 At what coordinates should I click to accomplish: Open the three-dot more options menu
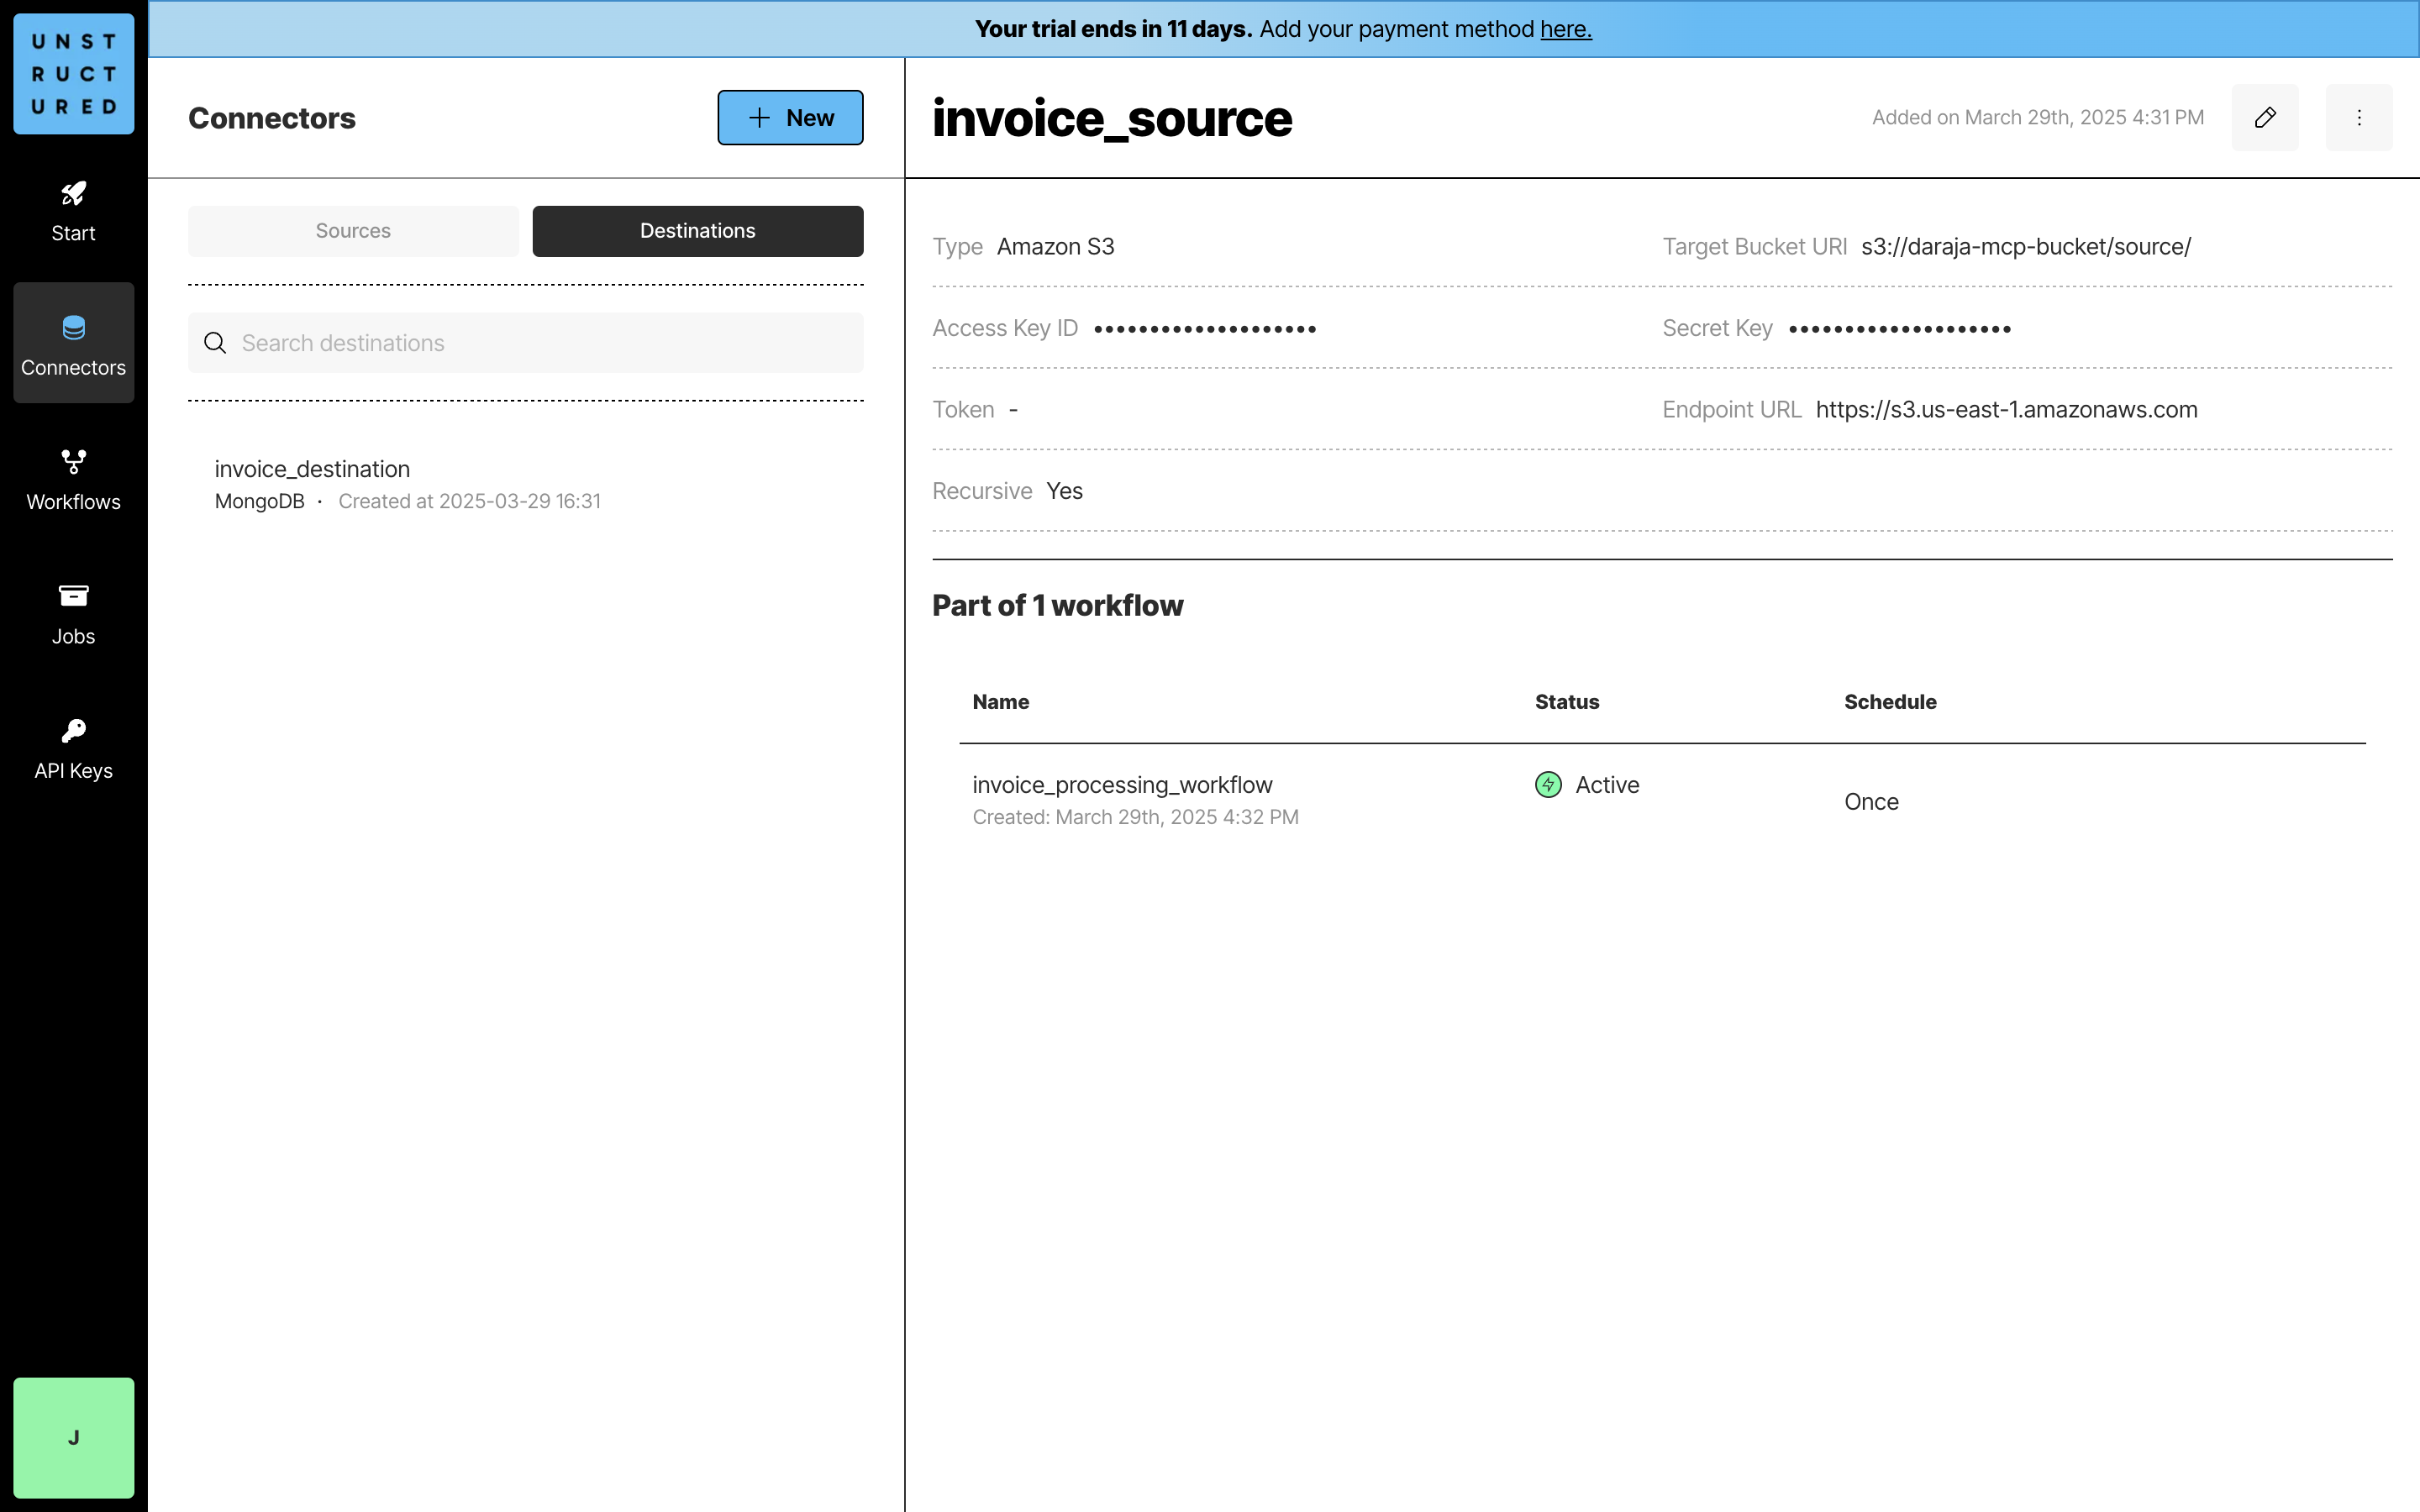[x=2358, y=118]
